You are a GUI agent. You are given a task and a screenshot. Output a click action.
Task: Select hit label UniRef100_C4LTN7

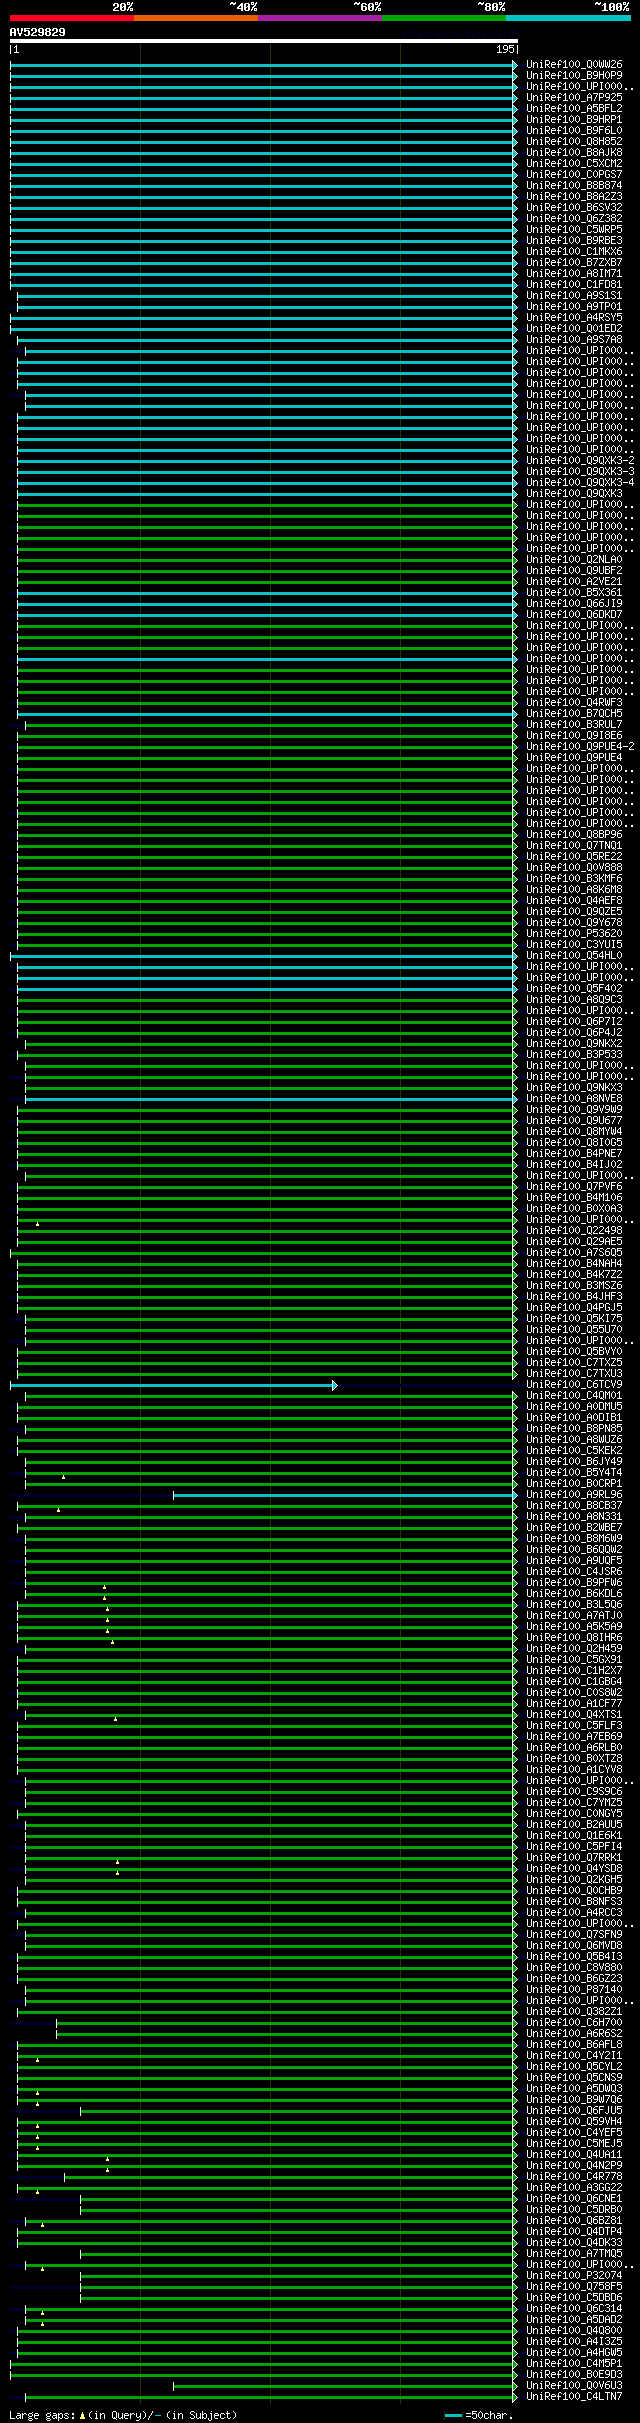[574, 2397]
